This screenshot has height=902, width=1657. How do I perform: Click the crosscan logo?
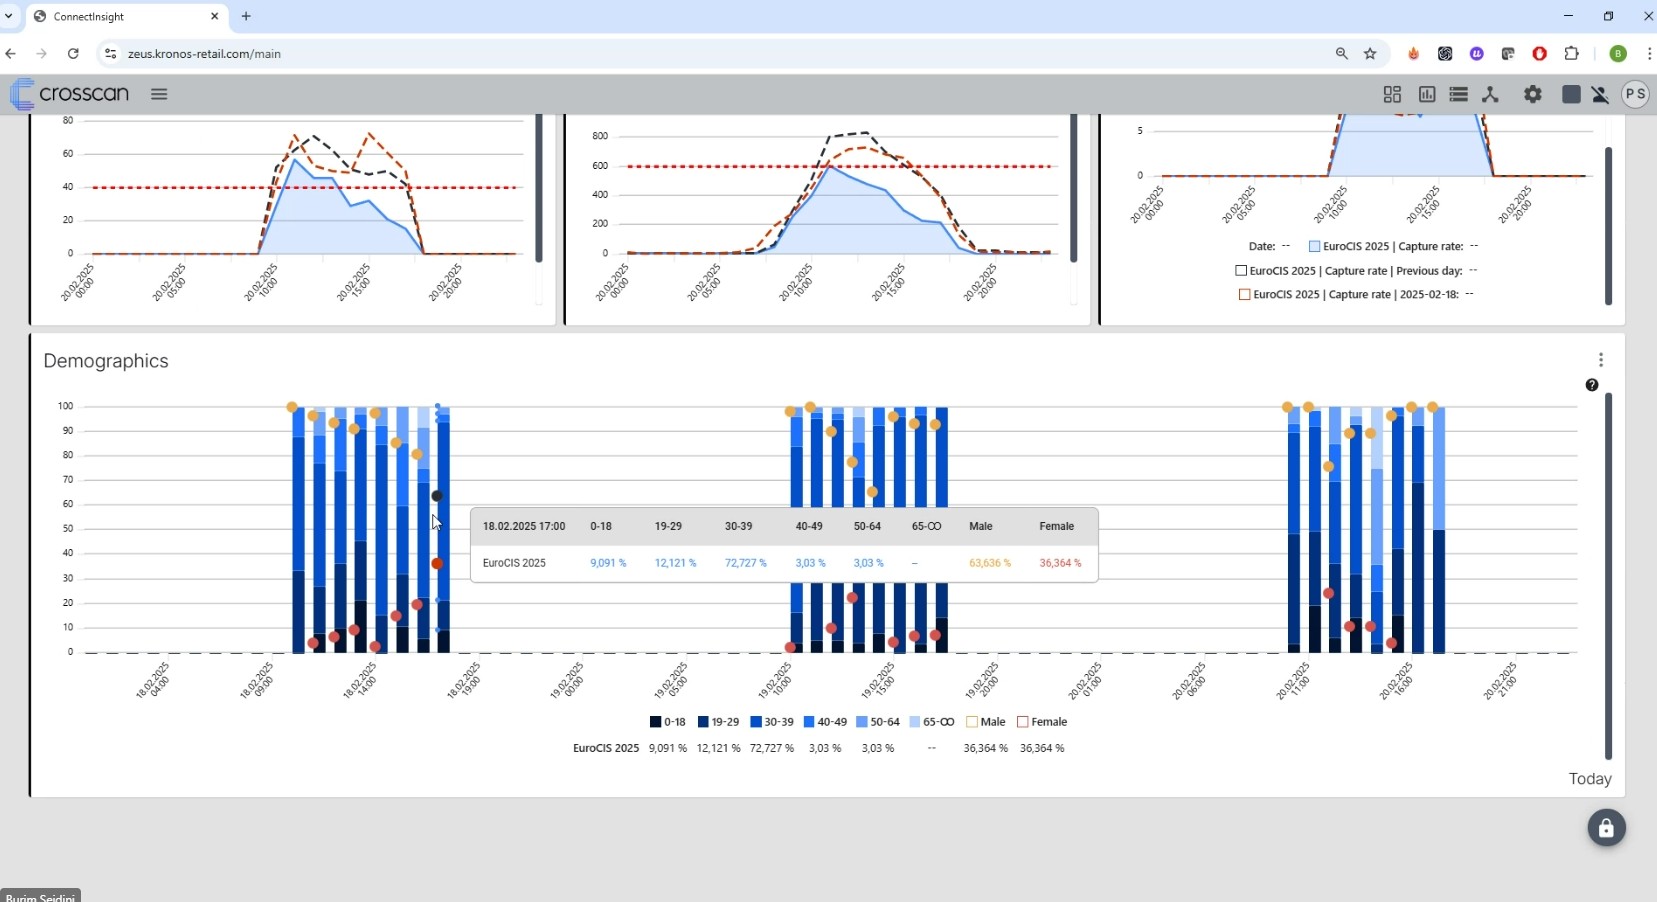point(70,94)
